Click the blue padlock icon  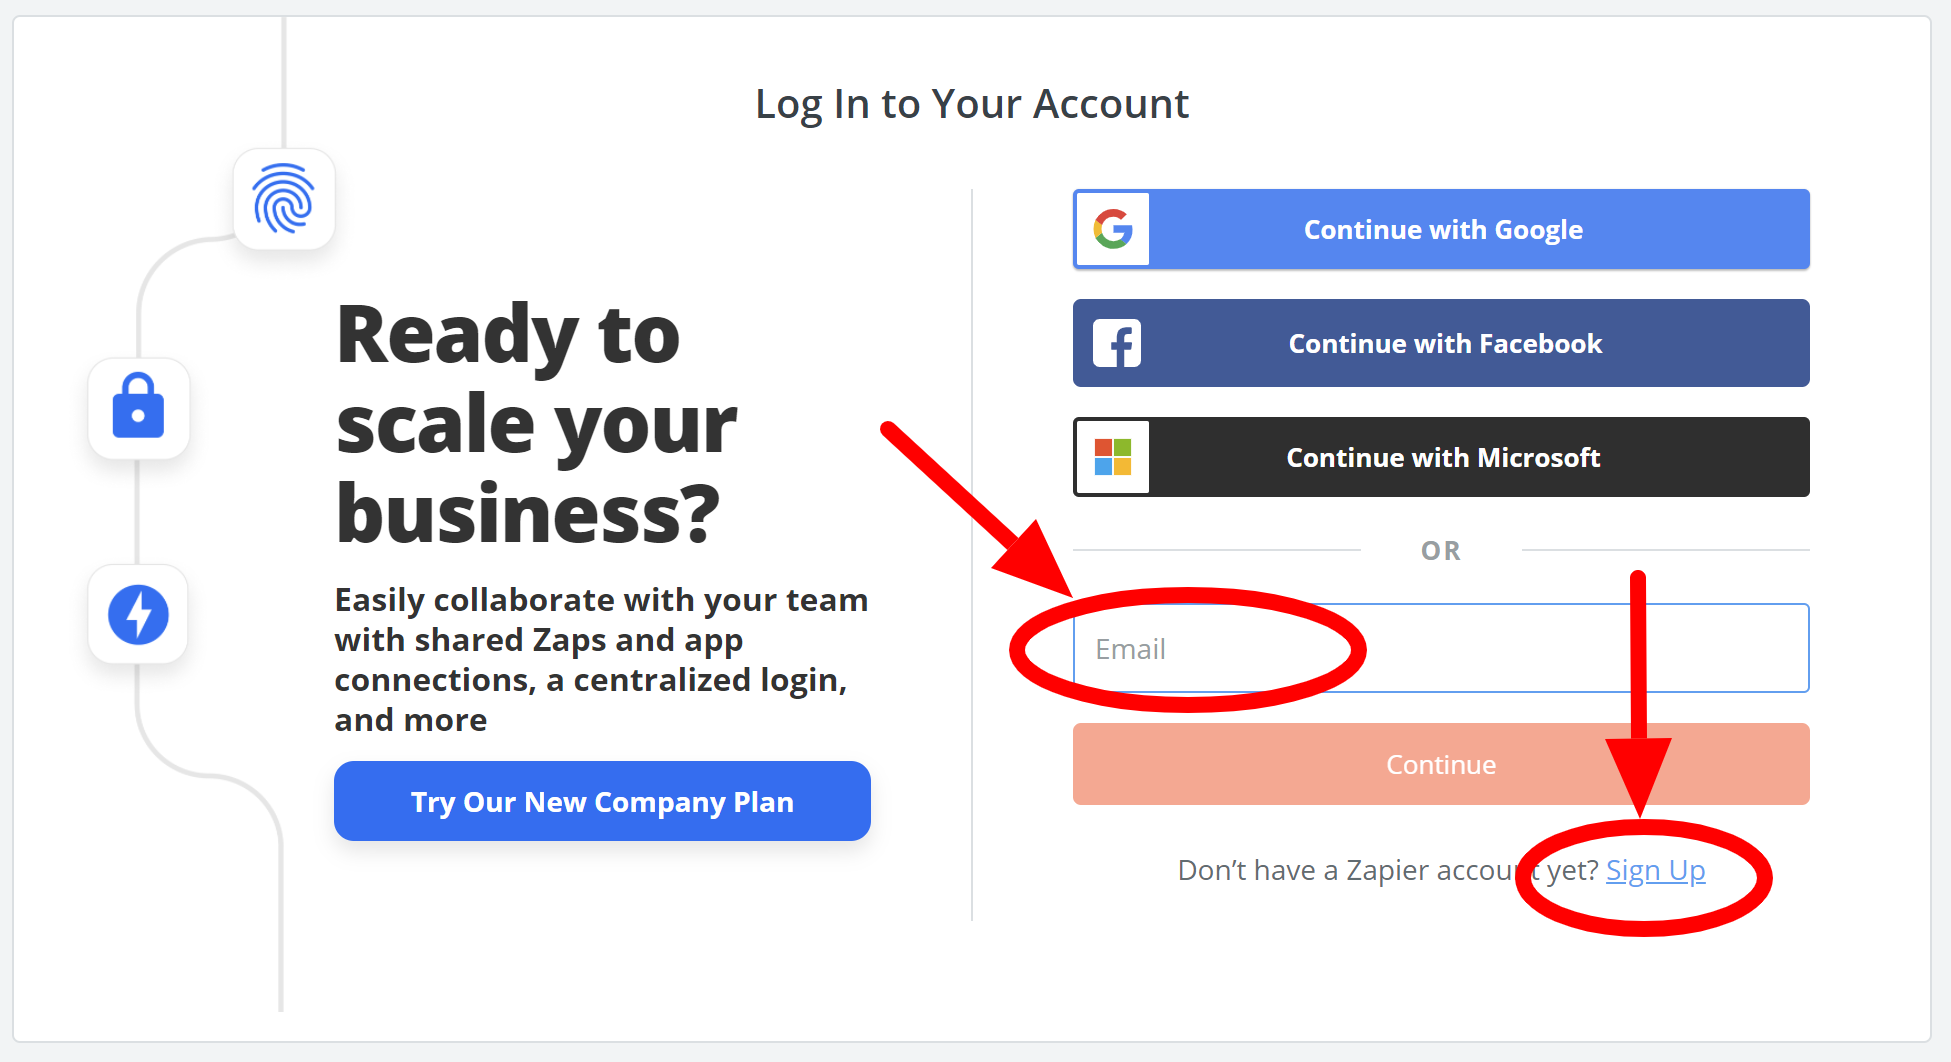[x=138, y=407]
